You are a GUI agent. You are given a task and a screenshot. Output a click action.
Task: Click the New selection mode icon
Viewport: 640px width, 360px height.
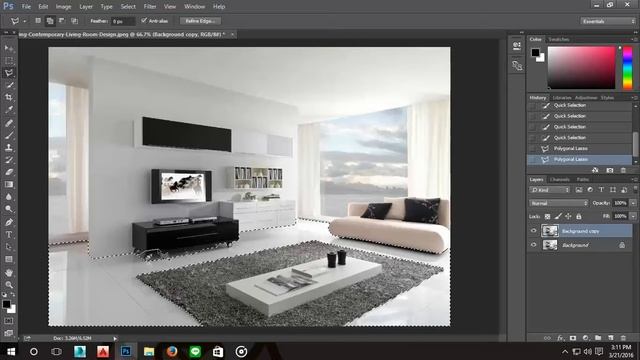38,20
